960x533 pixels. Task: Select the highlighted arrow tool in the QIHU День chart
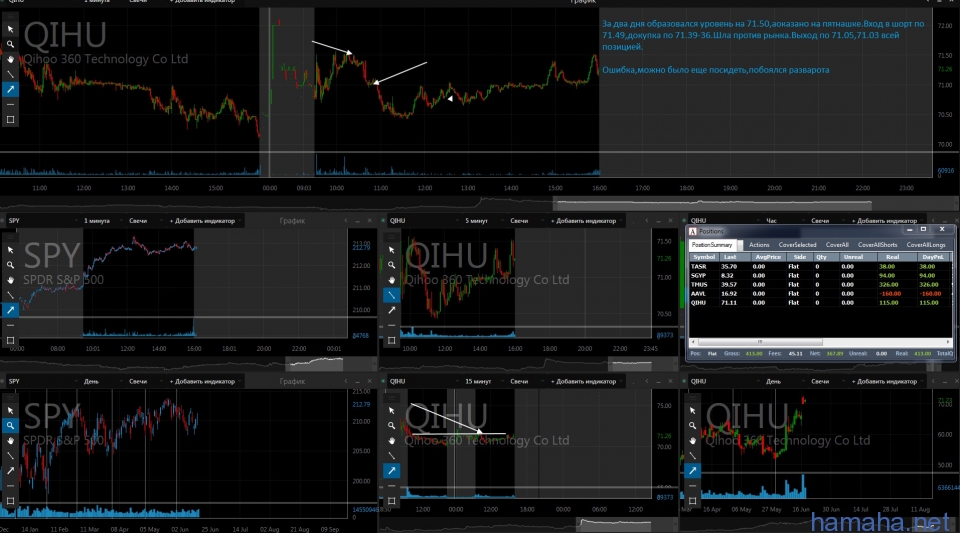tap(692, 471)
